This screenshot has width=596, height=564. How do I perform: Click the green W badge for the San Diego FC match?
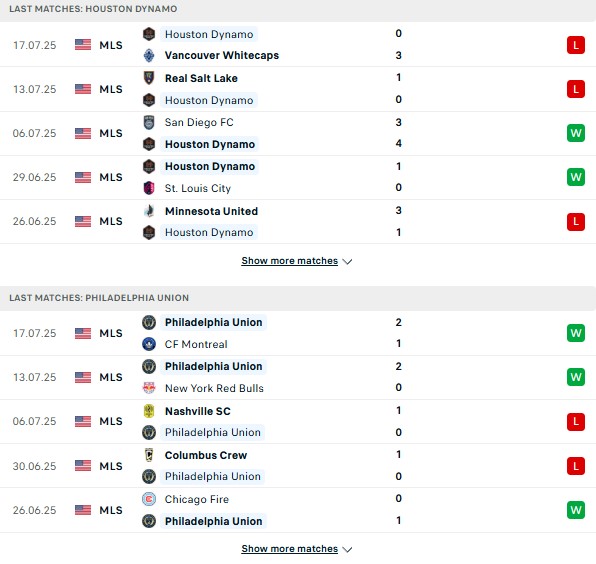[x=575, y=133]
